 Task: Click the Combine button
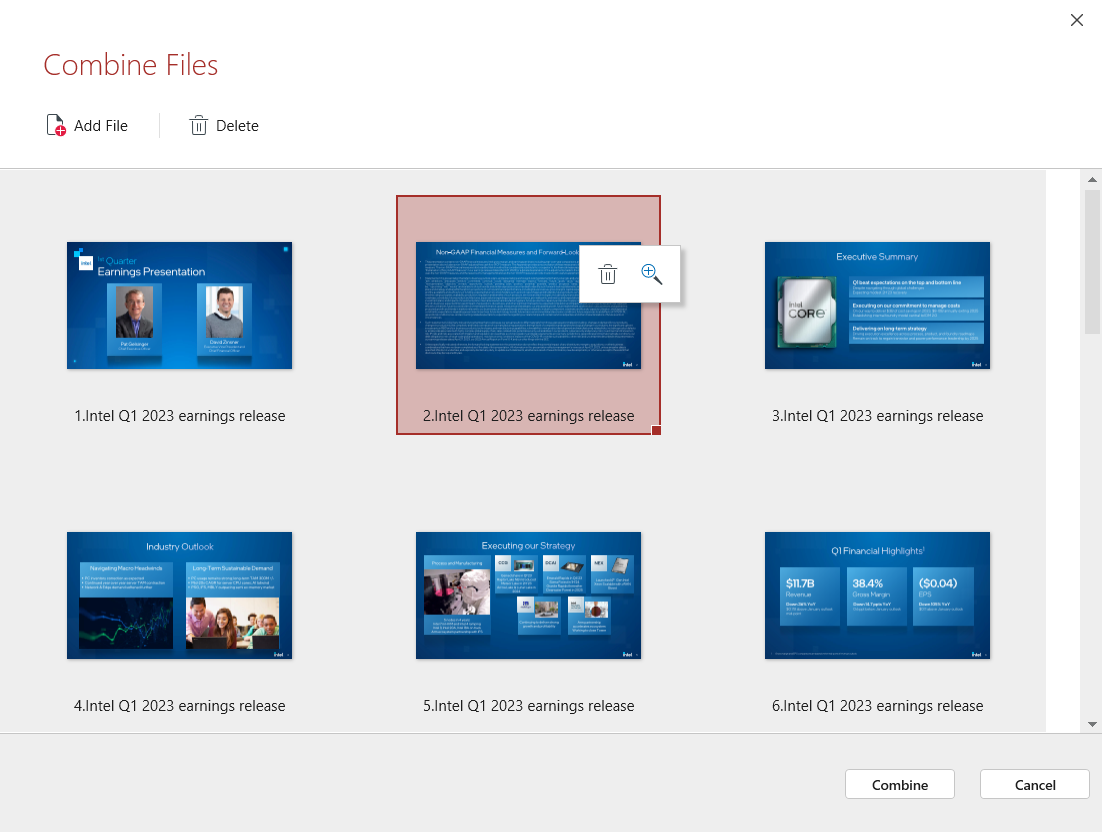click(x=900, y=784)
